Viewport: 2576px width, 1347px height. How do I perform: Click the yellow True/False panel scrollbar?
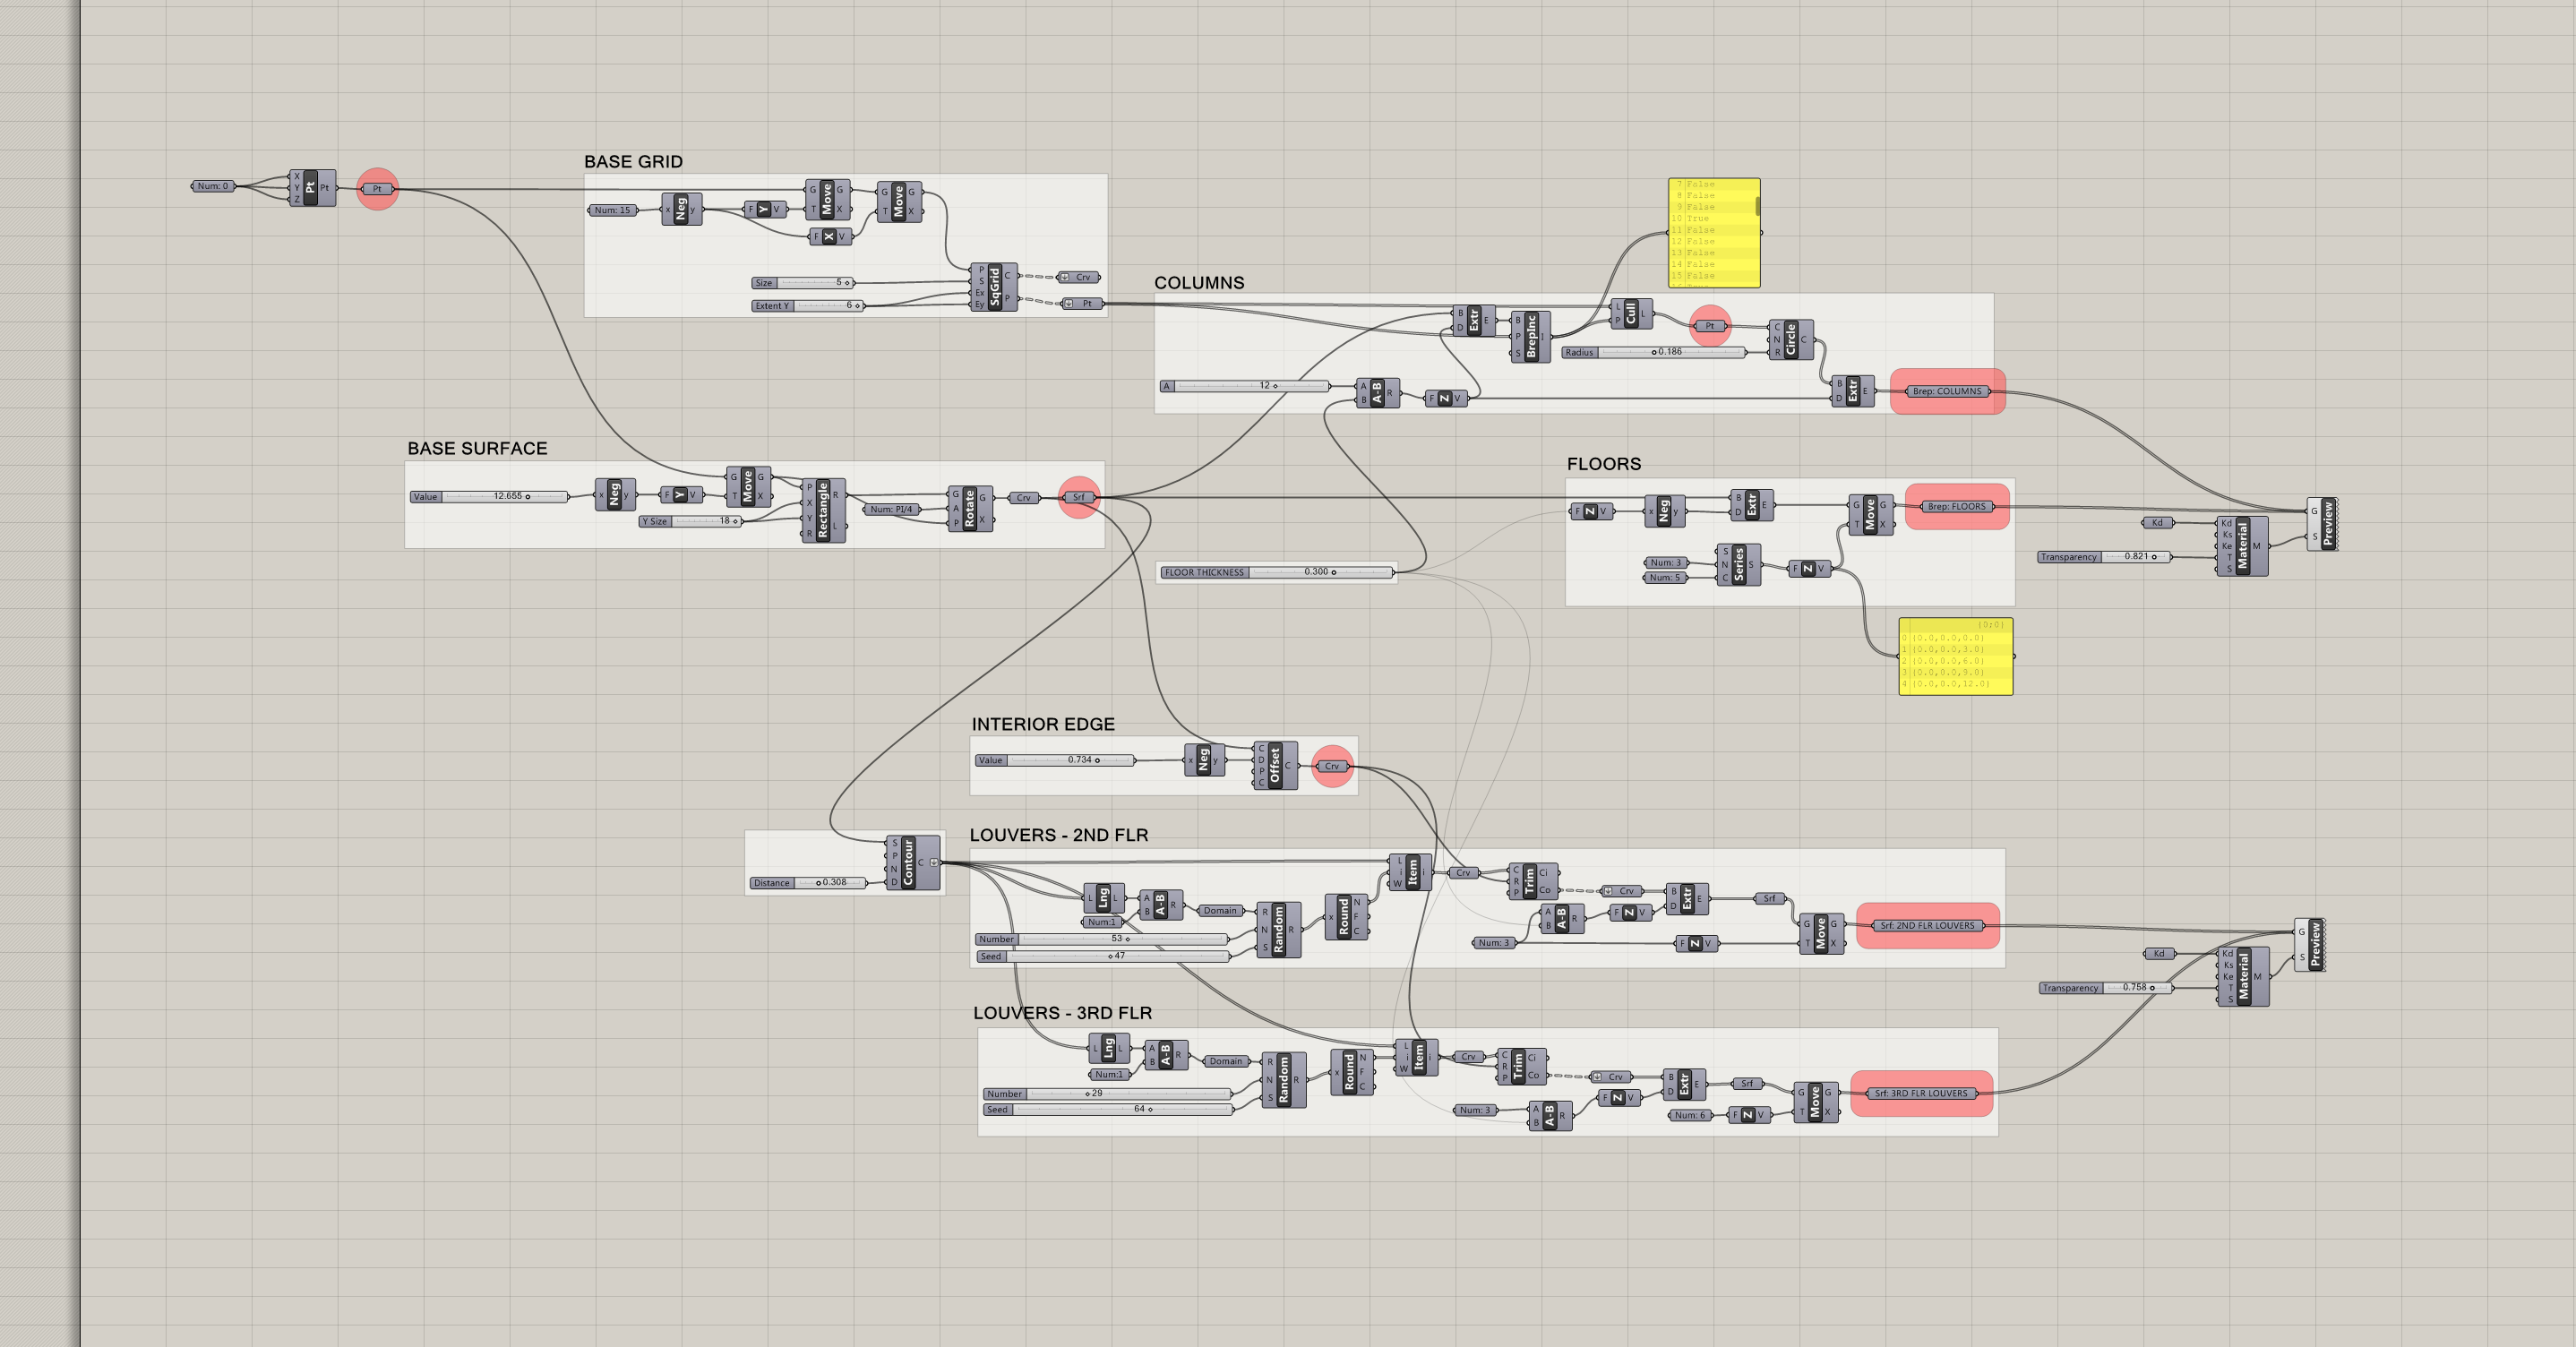point(1757,205)
